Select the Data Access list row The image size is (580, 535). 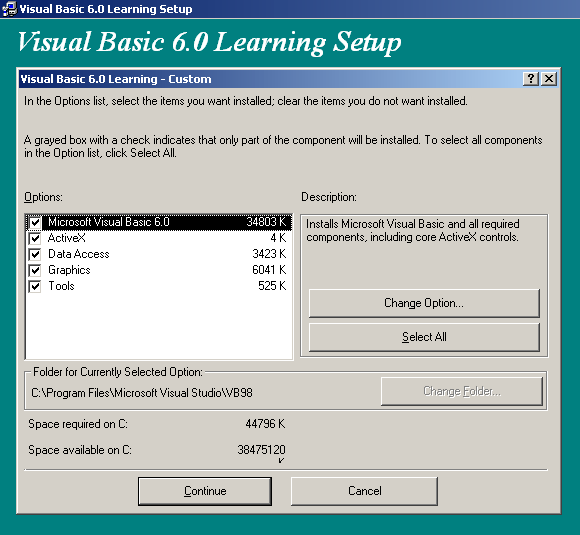159,254
